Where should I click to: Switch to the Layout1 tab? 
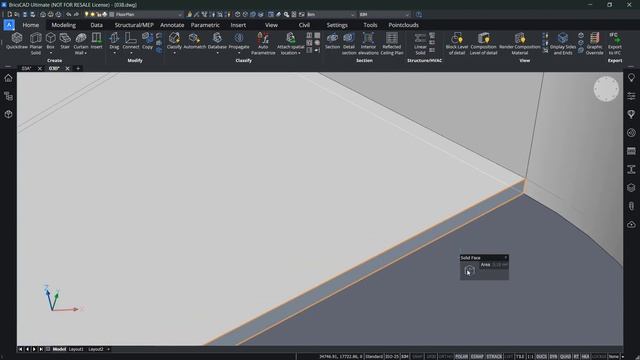point(76,349)
